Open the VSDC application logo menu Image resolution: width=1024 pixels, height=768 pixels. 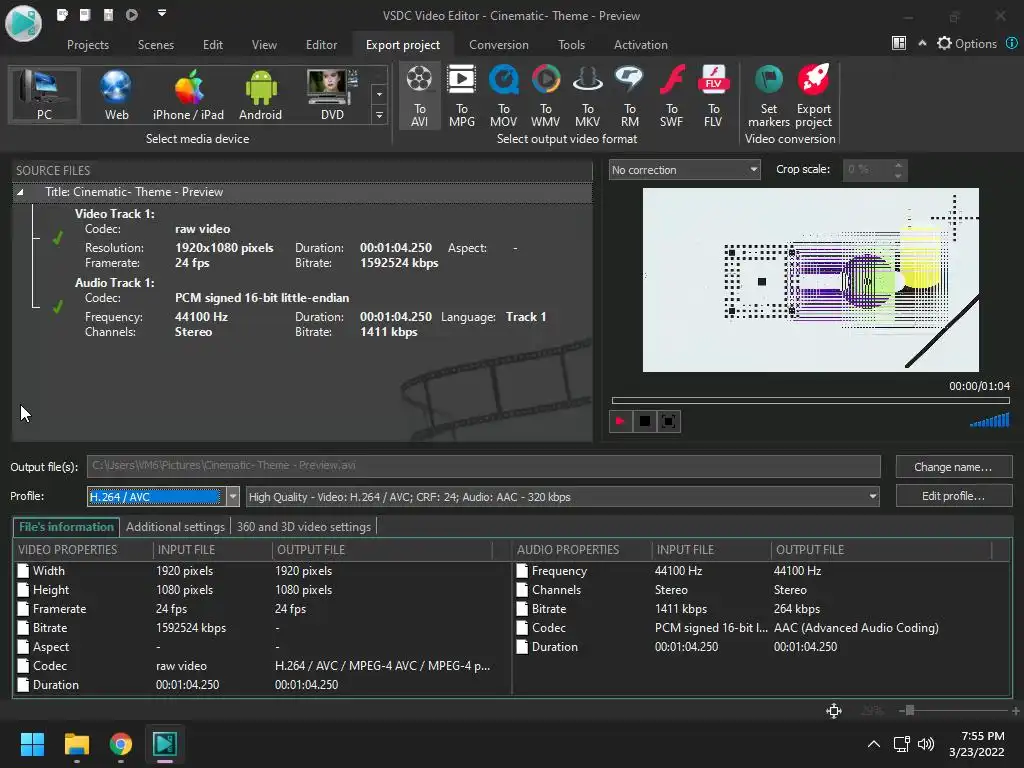pyautogui.click(x=24, y=24)
